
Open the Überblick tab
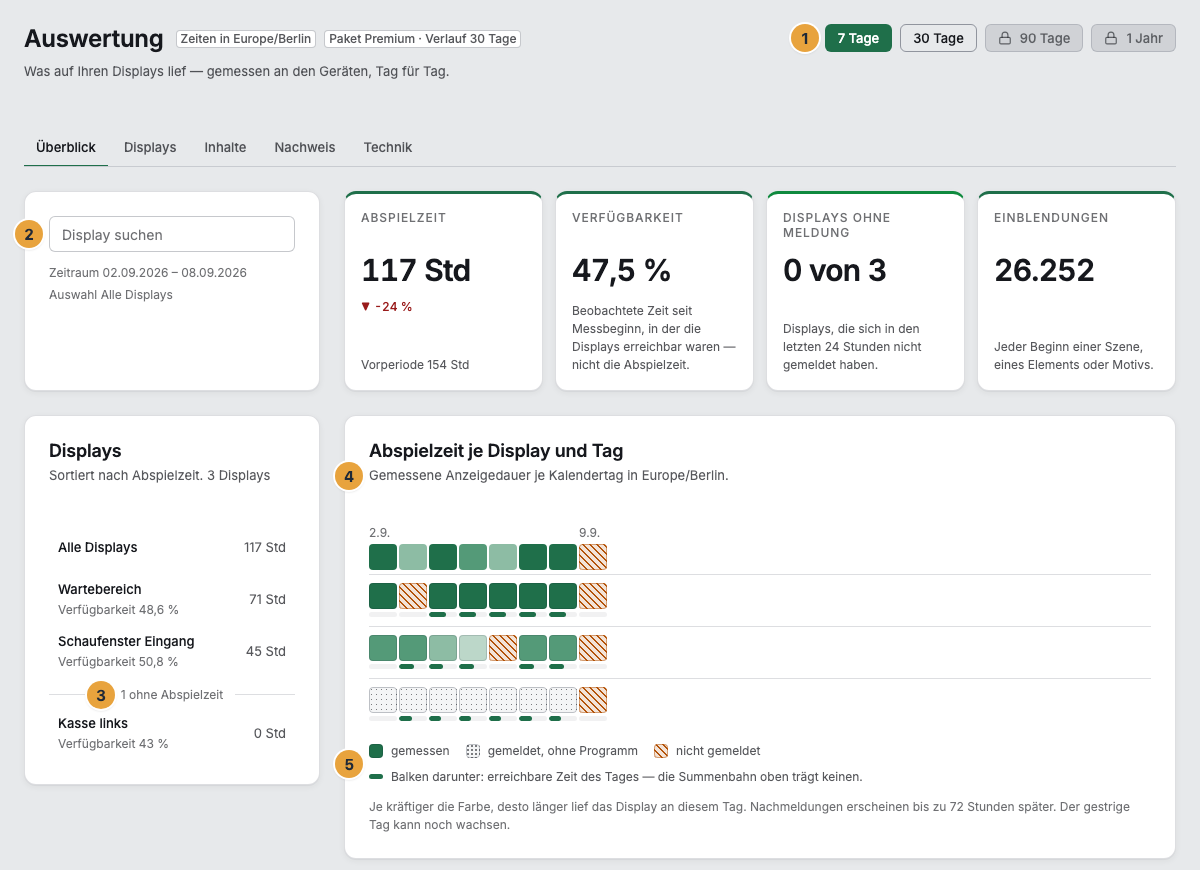tap(66, 147)
